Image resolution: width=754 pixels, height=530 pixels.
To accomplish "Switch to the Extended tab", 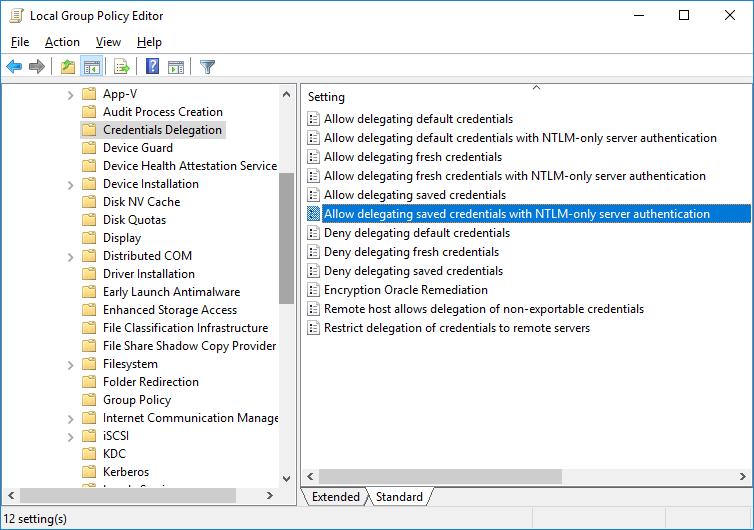I will tap(335, 496).
